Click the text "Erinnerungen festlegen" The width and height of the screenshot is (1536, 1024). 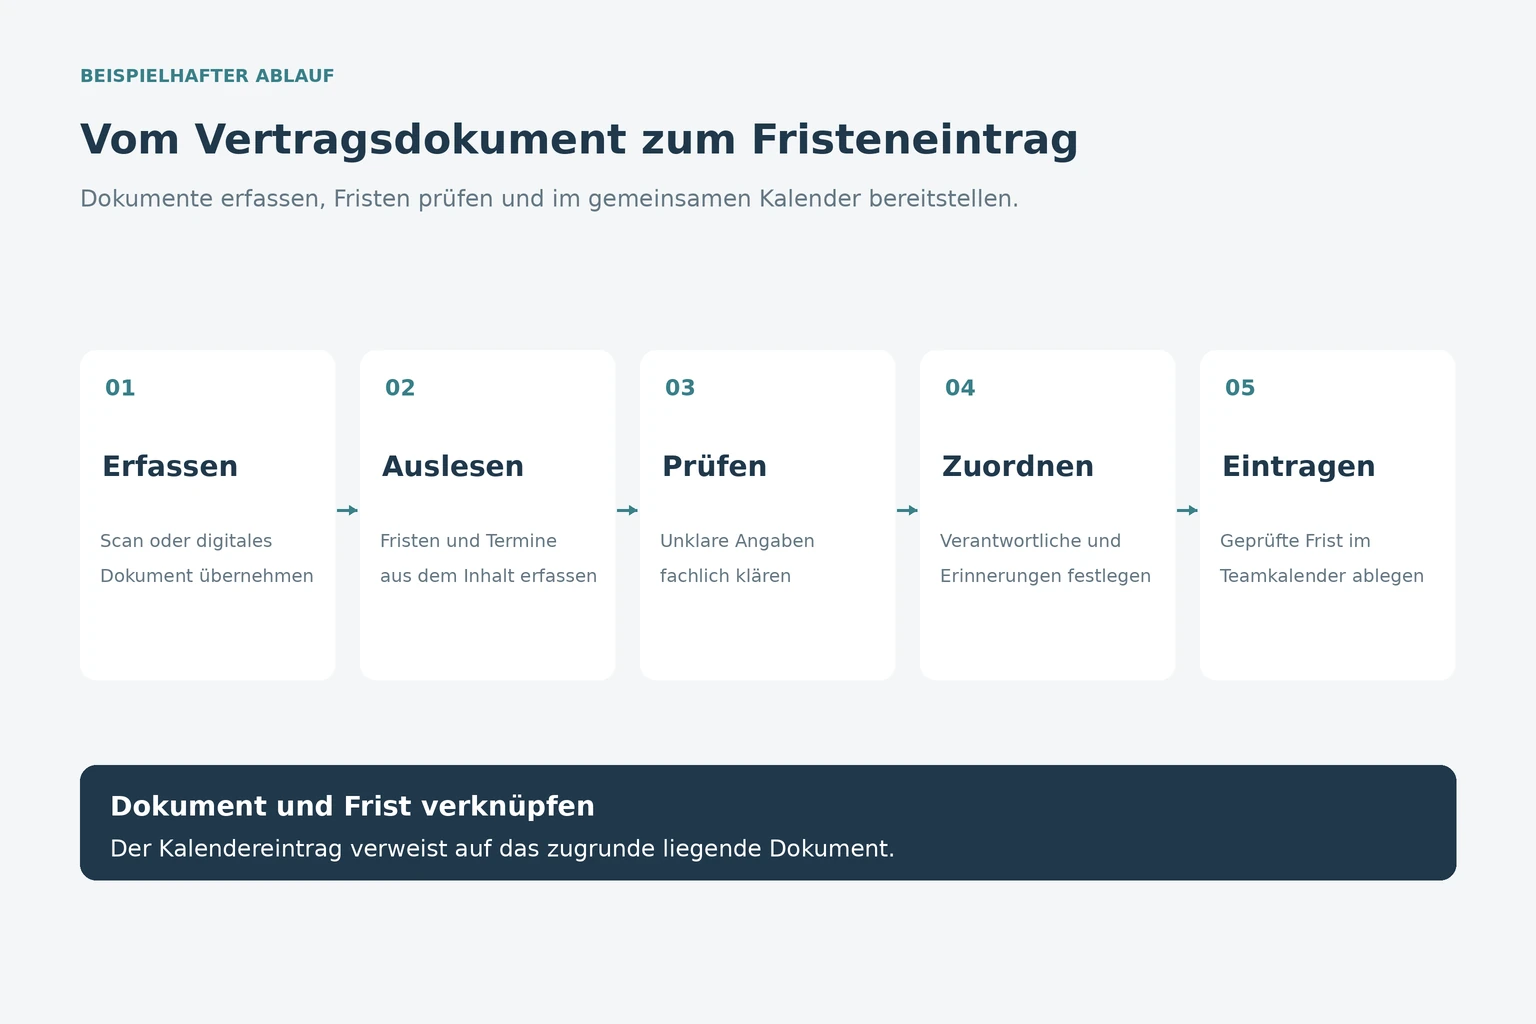pos(1045,576)
